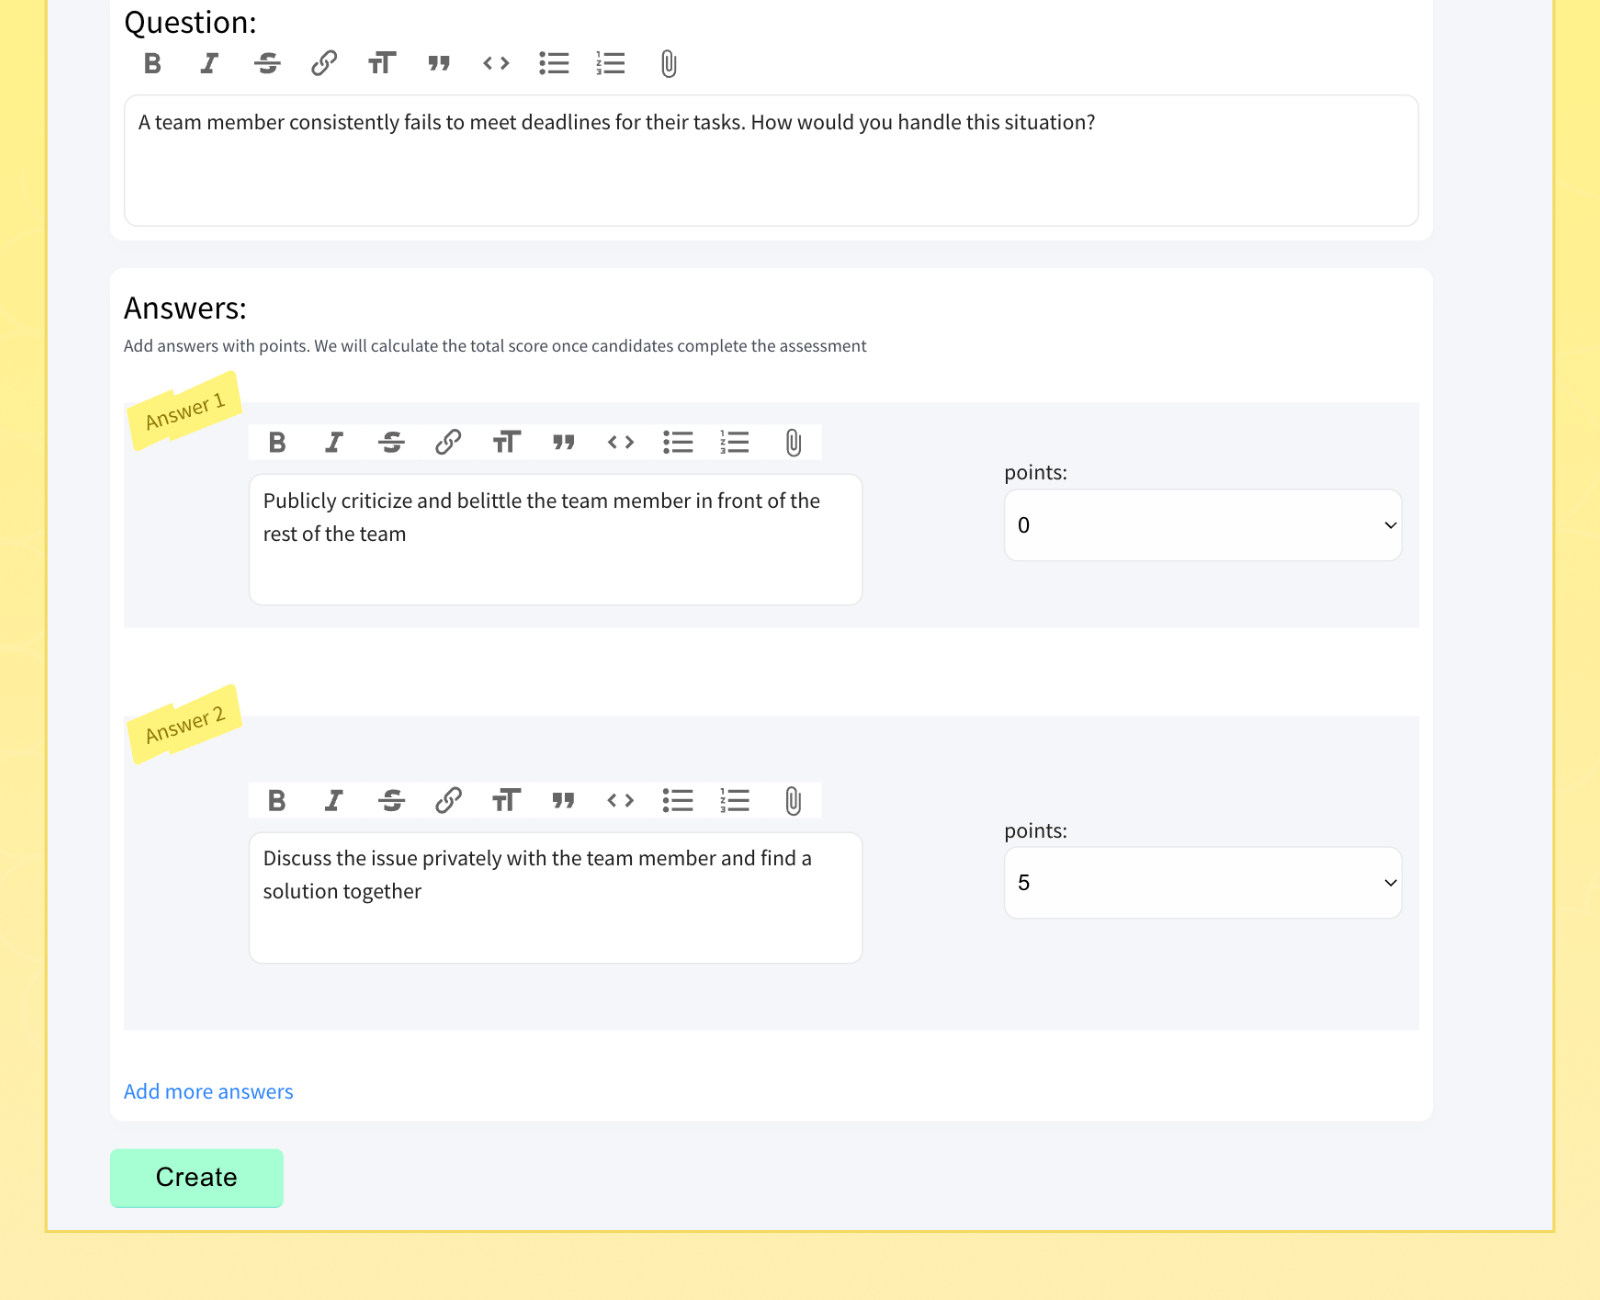Click inside the Question text field

[x=770, y=160]
